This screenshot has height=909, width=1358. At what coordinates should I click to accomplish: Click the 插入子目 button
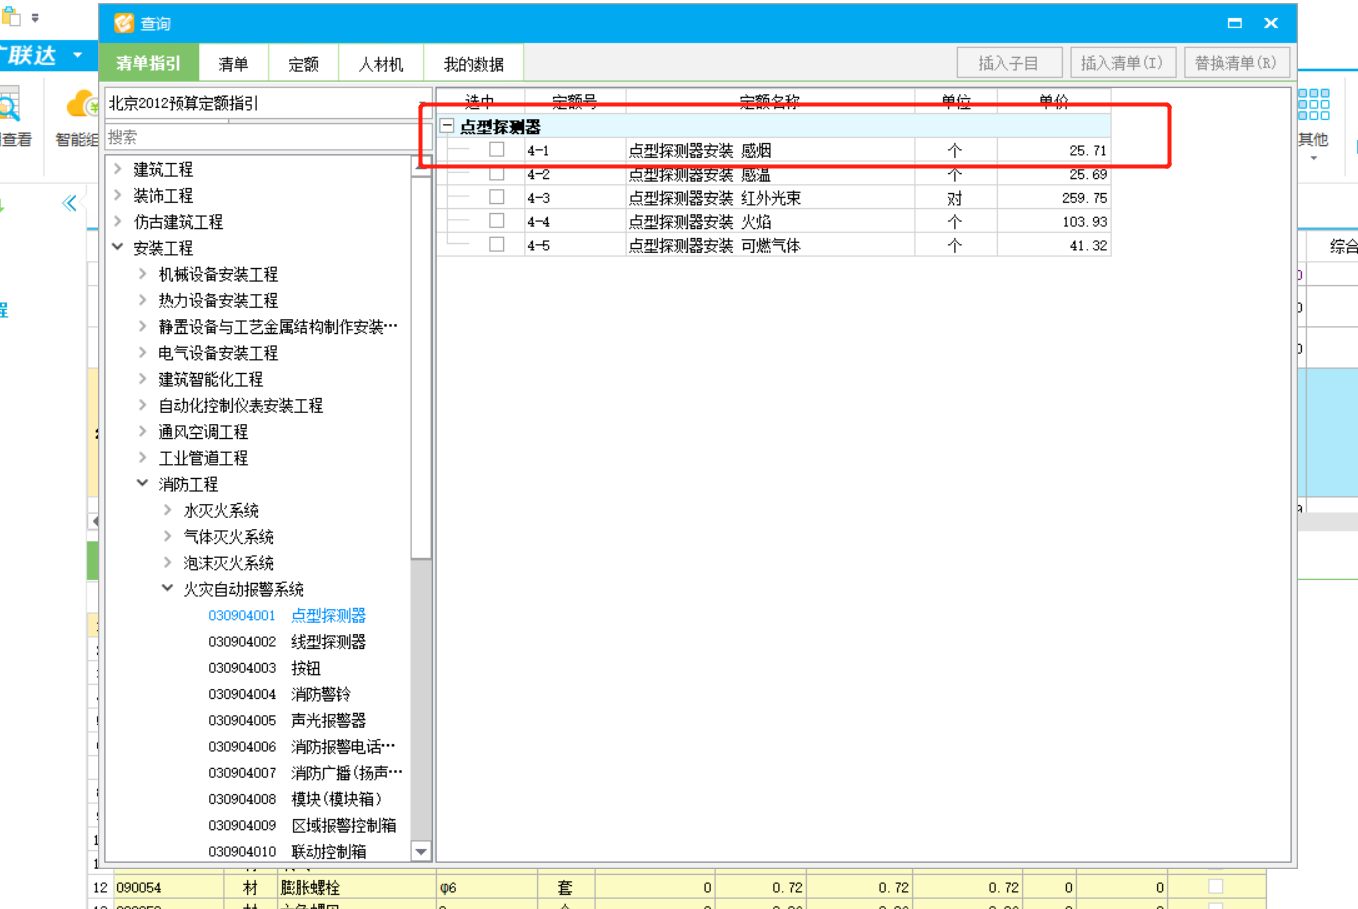[x=1008, y=63]
